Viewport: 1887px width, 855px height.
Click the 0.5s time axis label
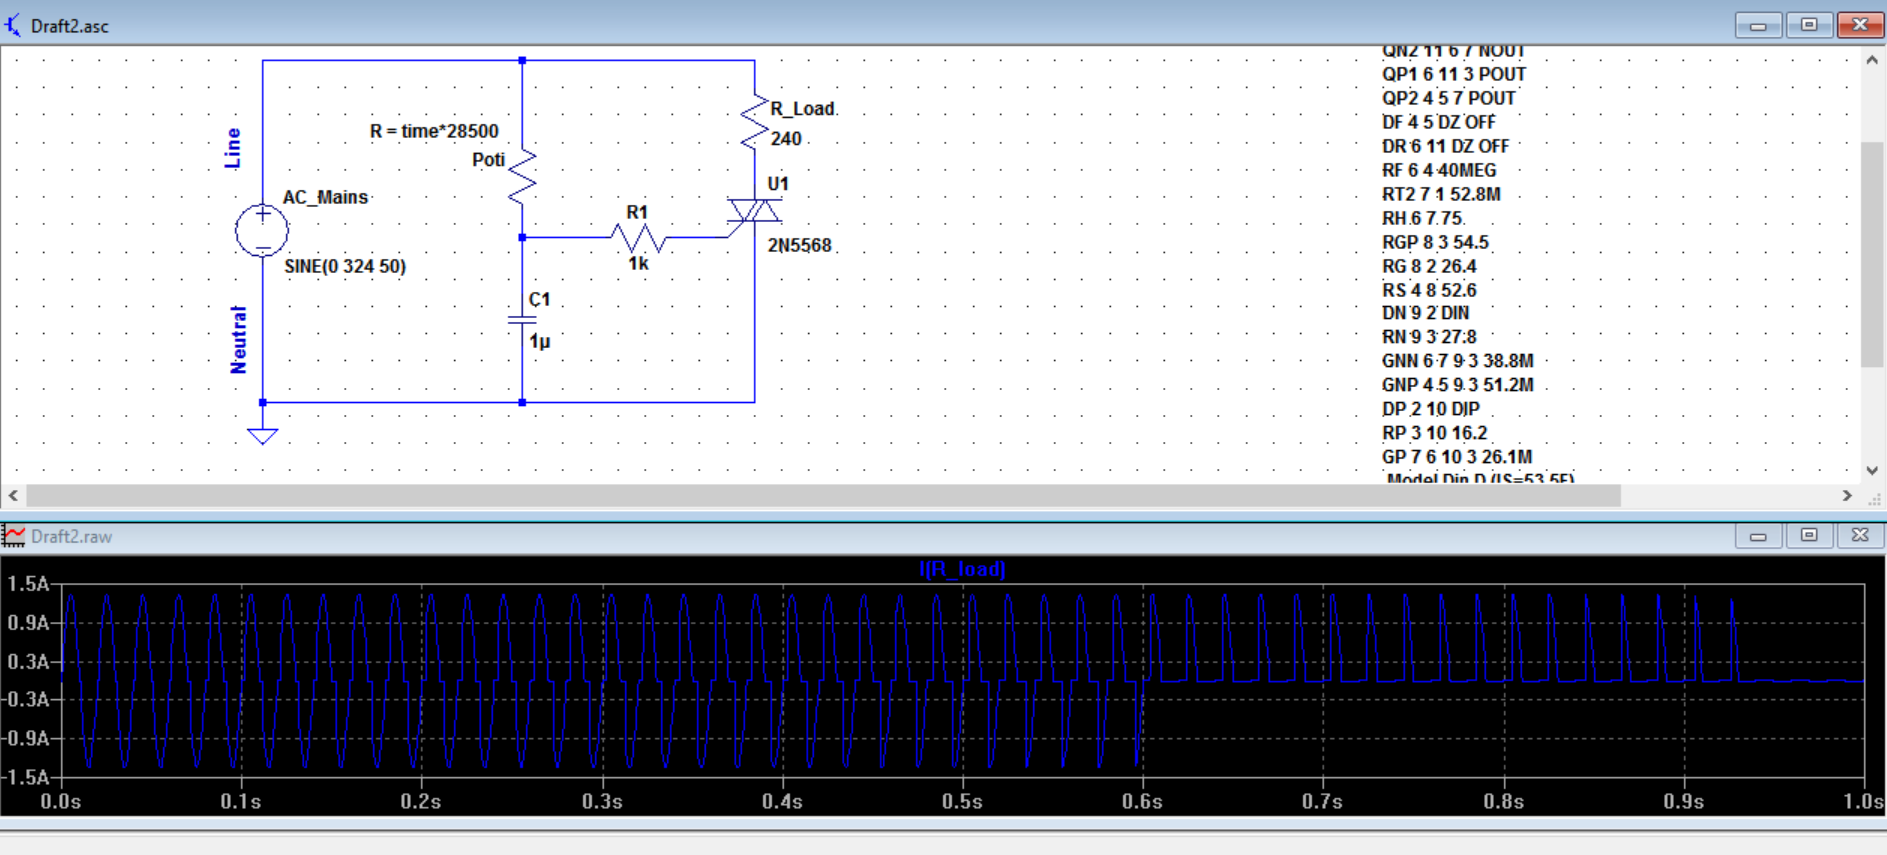(x=962, y=802)
